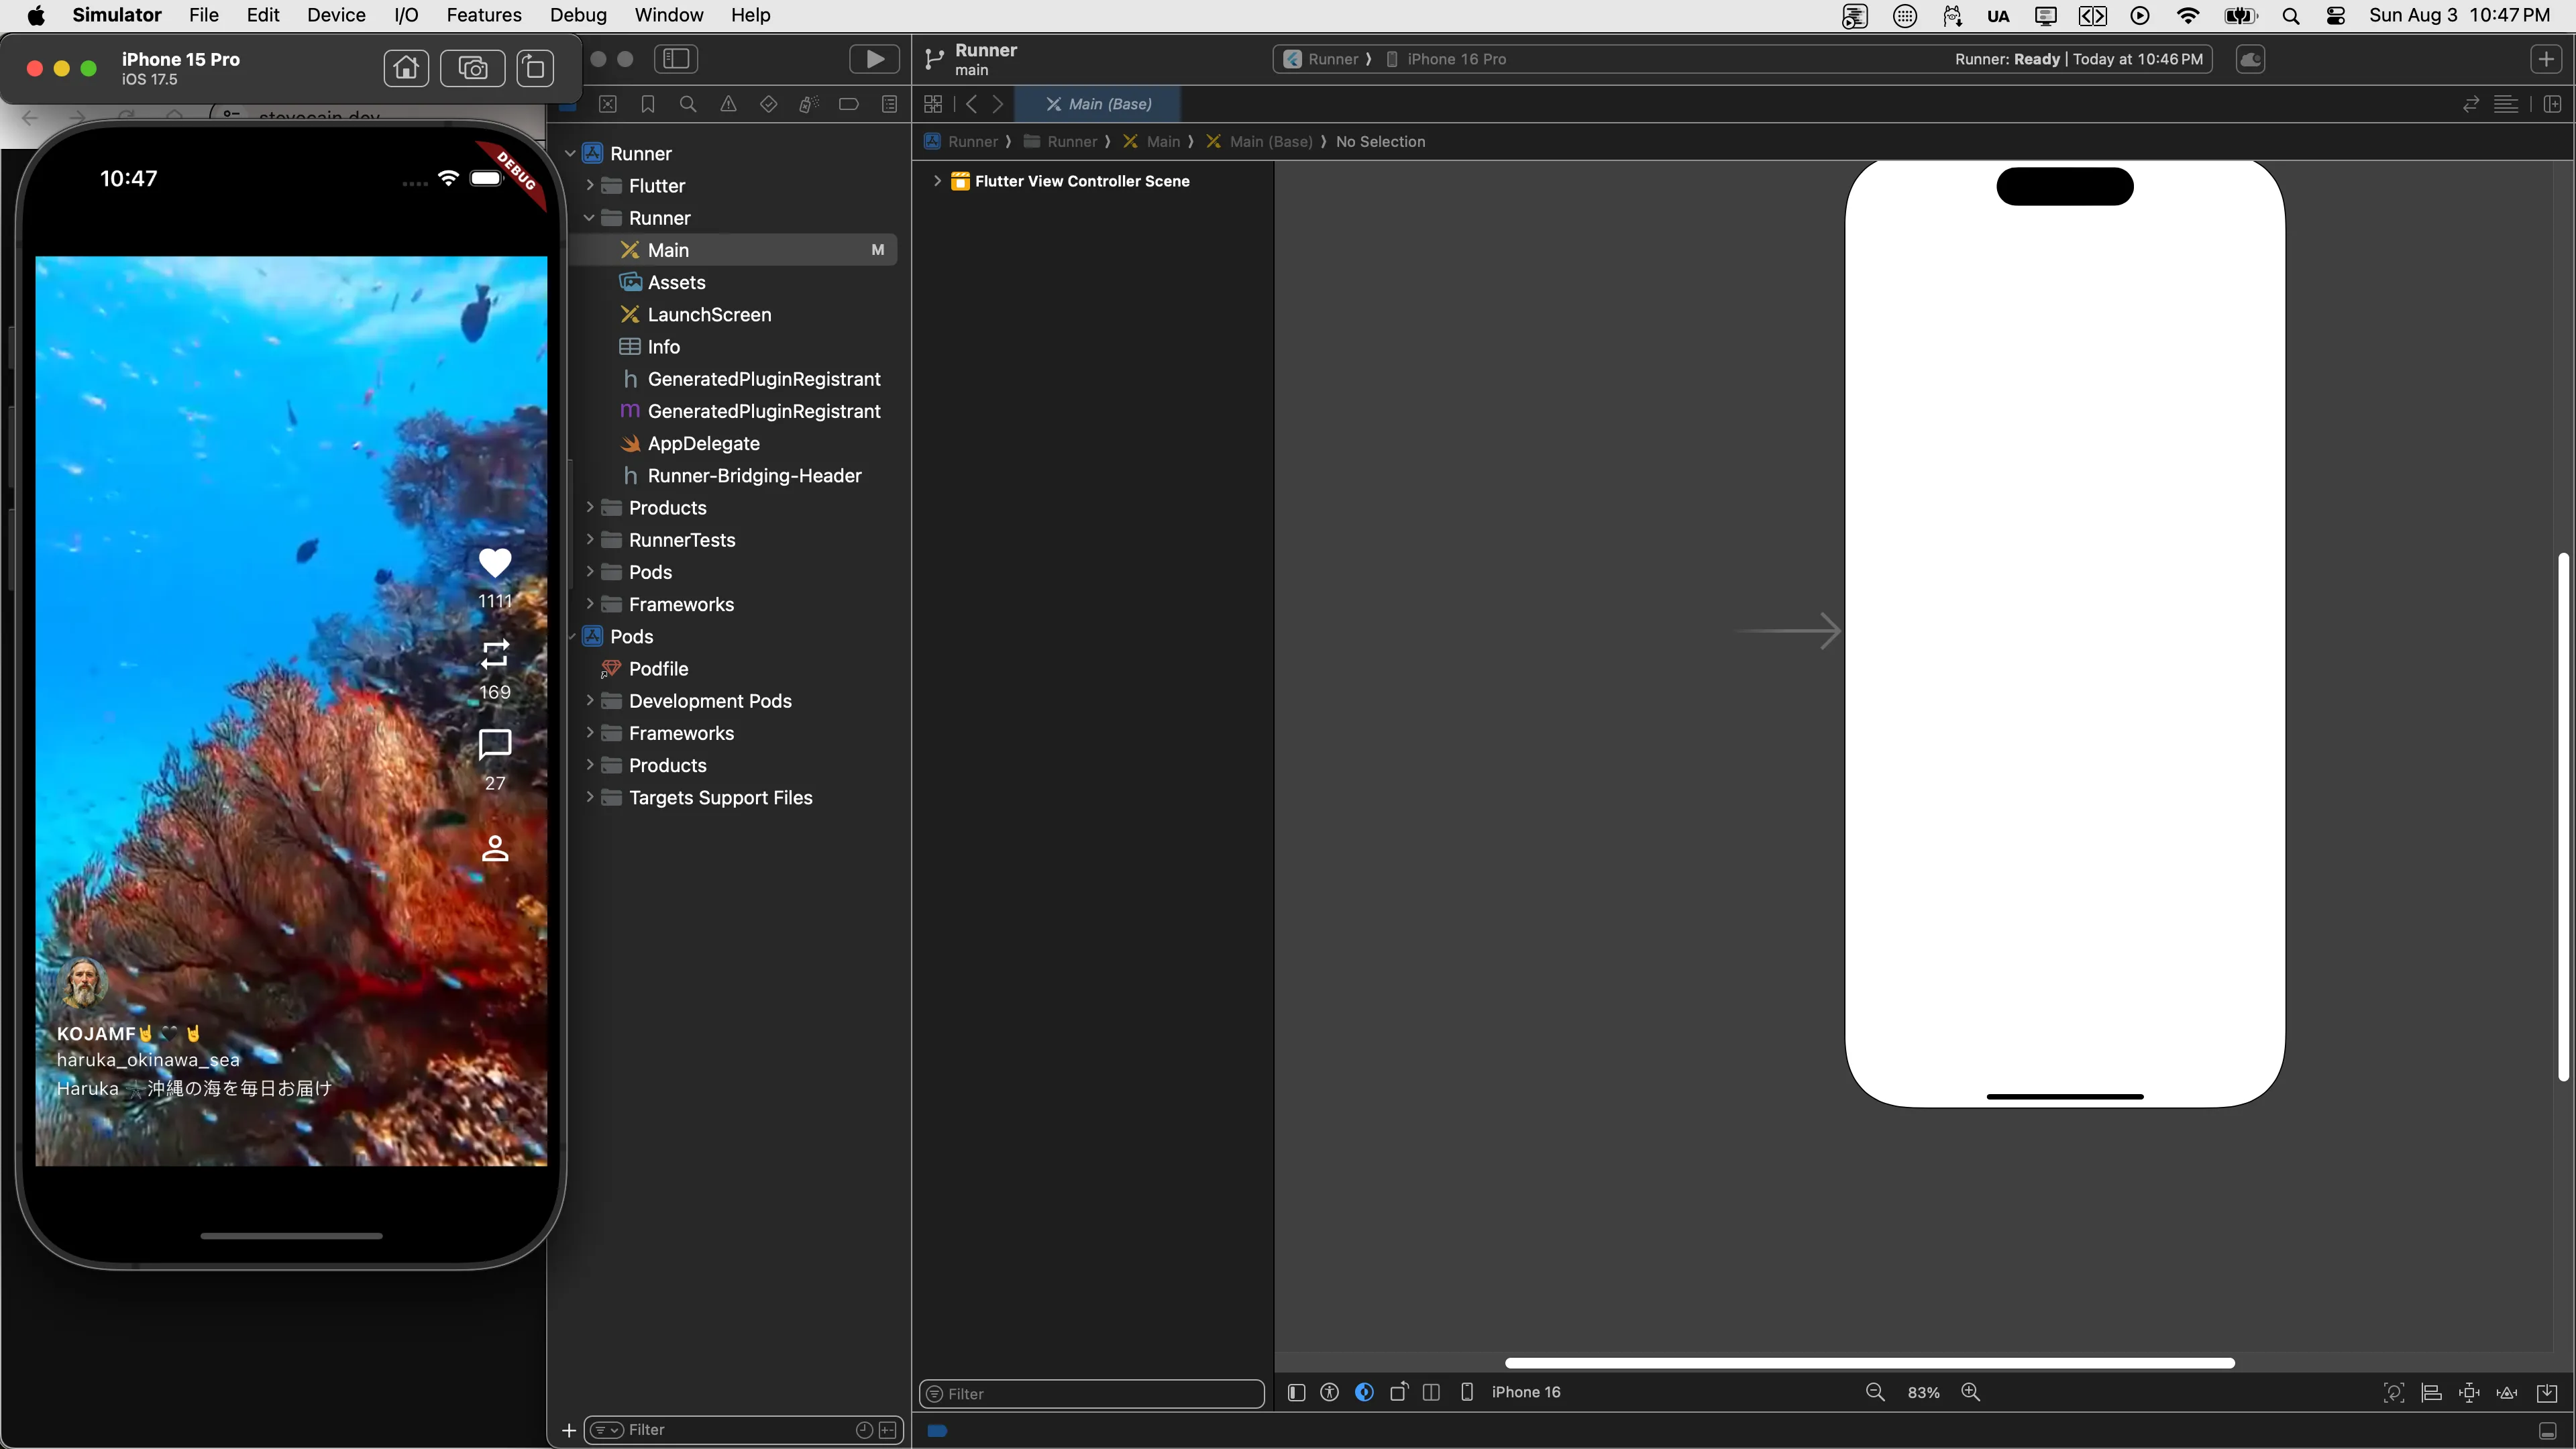Click the Xcode Cloud icon in toolbar

pyautogui.click(x=2251, y=59)
